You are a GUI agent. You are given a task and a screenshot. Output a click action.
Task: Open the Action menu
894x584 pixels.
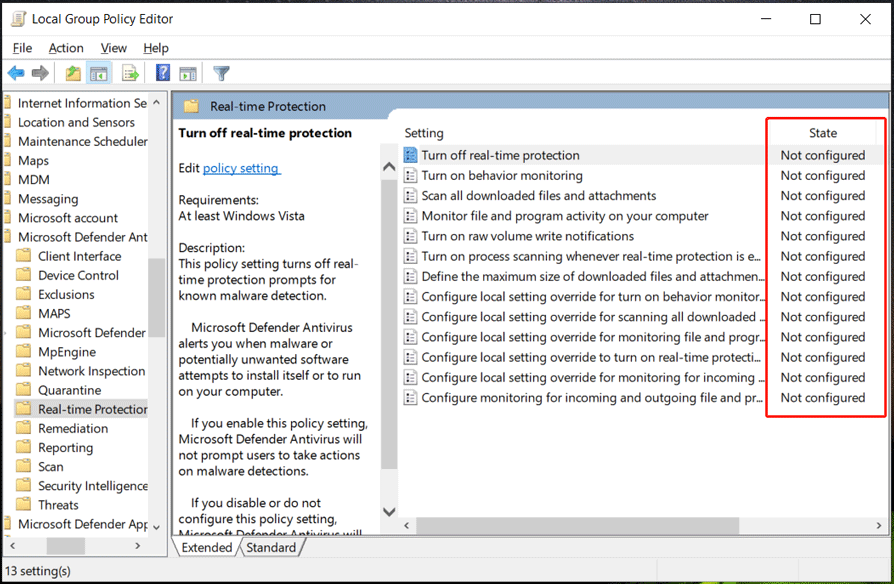coord(66,47)
